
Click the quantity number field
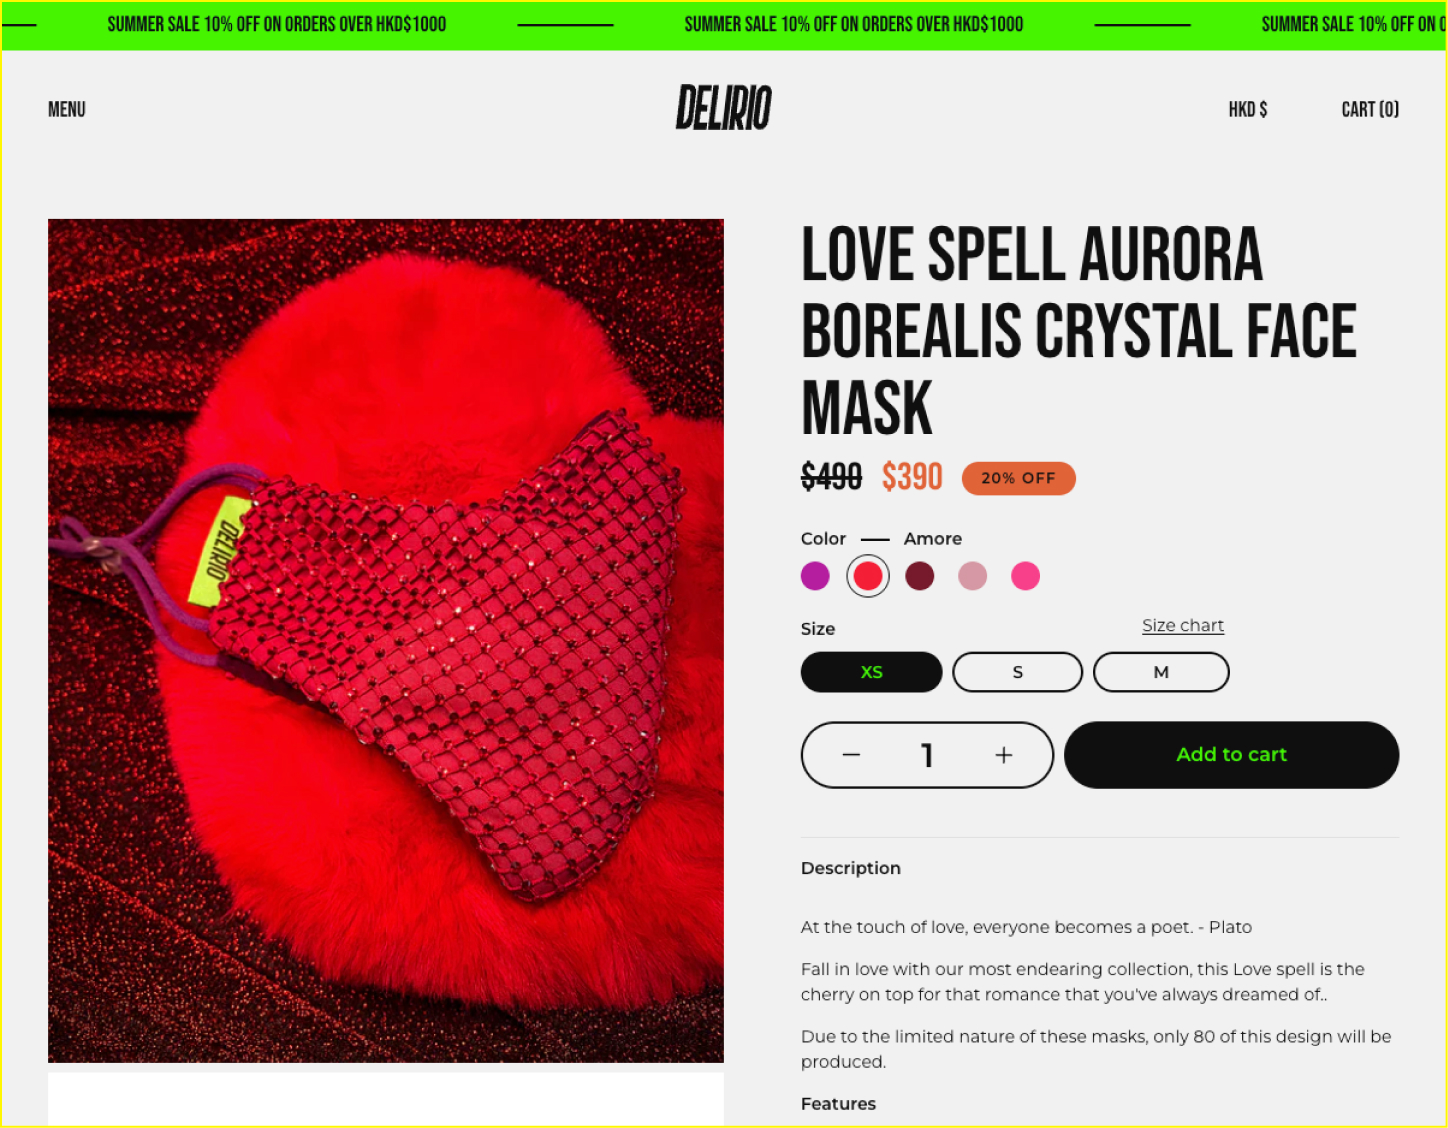(x=927, y=755)
